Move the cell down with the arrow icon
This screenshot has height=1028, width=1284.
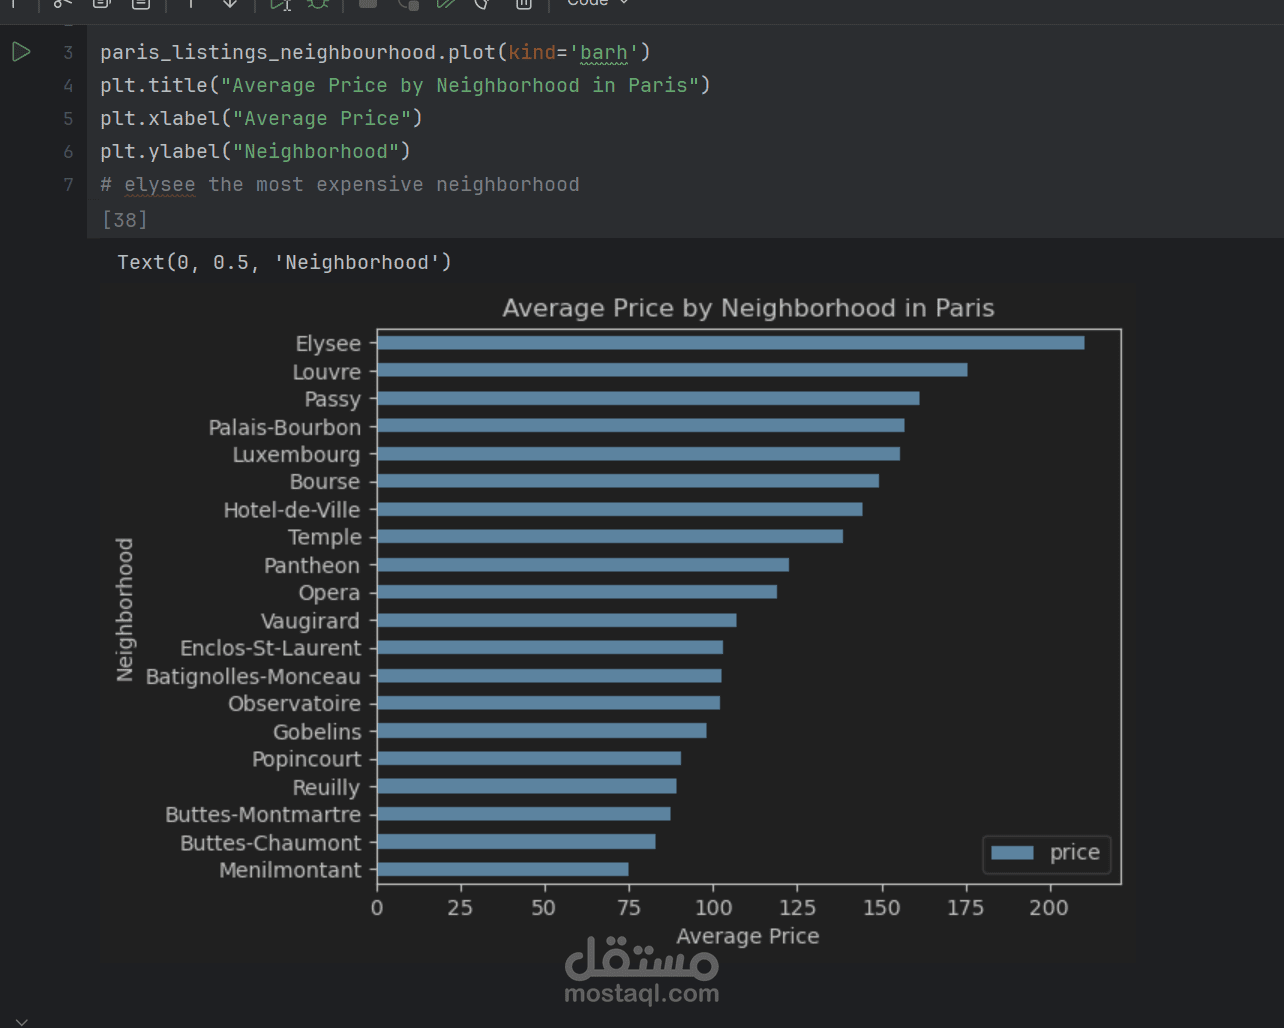tap(230, 4)
